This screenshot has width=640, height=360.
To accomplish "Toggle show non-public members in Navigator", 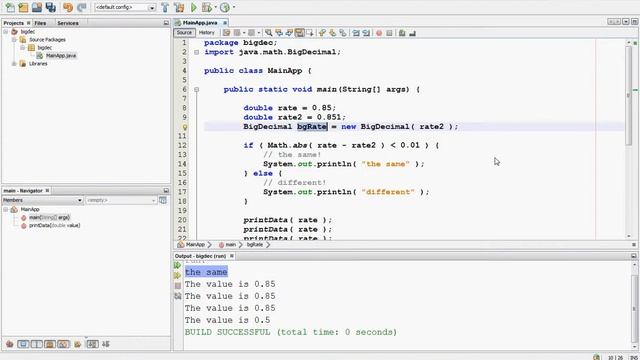I will (50, 344).
